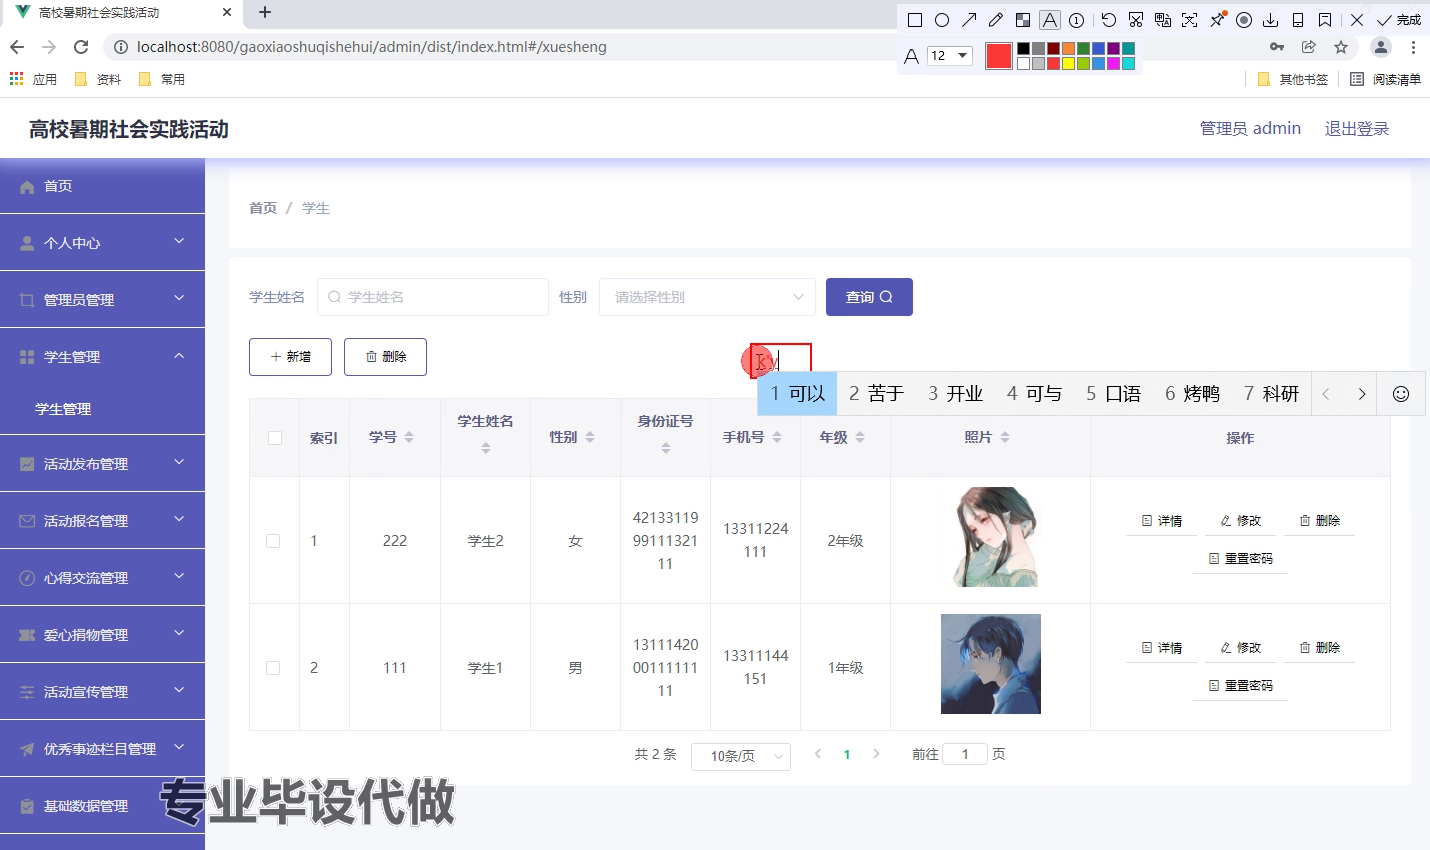This screenshot has height=850, width=1430.
Task: Open the Chrome profile avatar
Action: tap(1381, 47)
